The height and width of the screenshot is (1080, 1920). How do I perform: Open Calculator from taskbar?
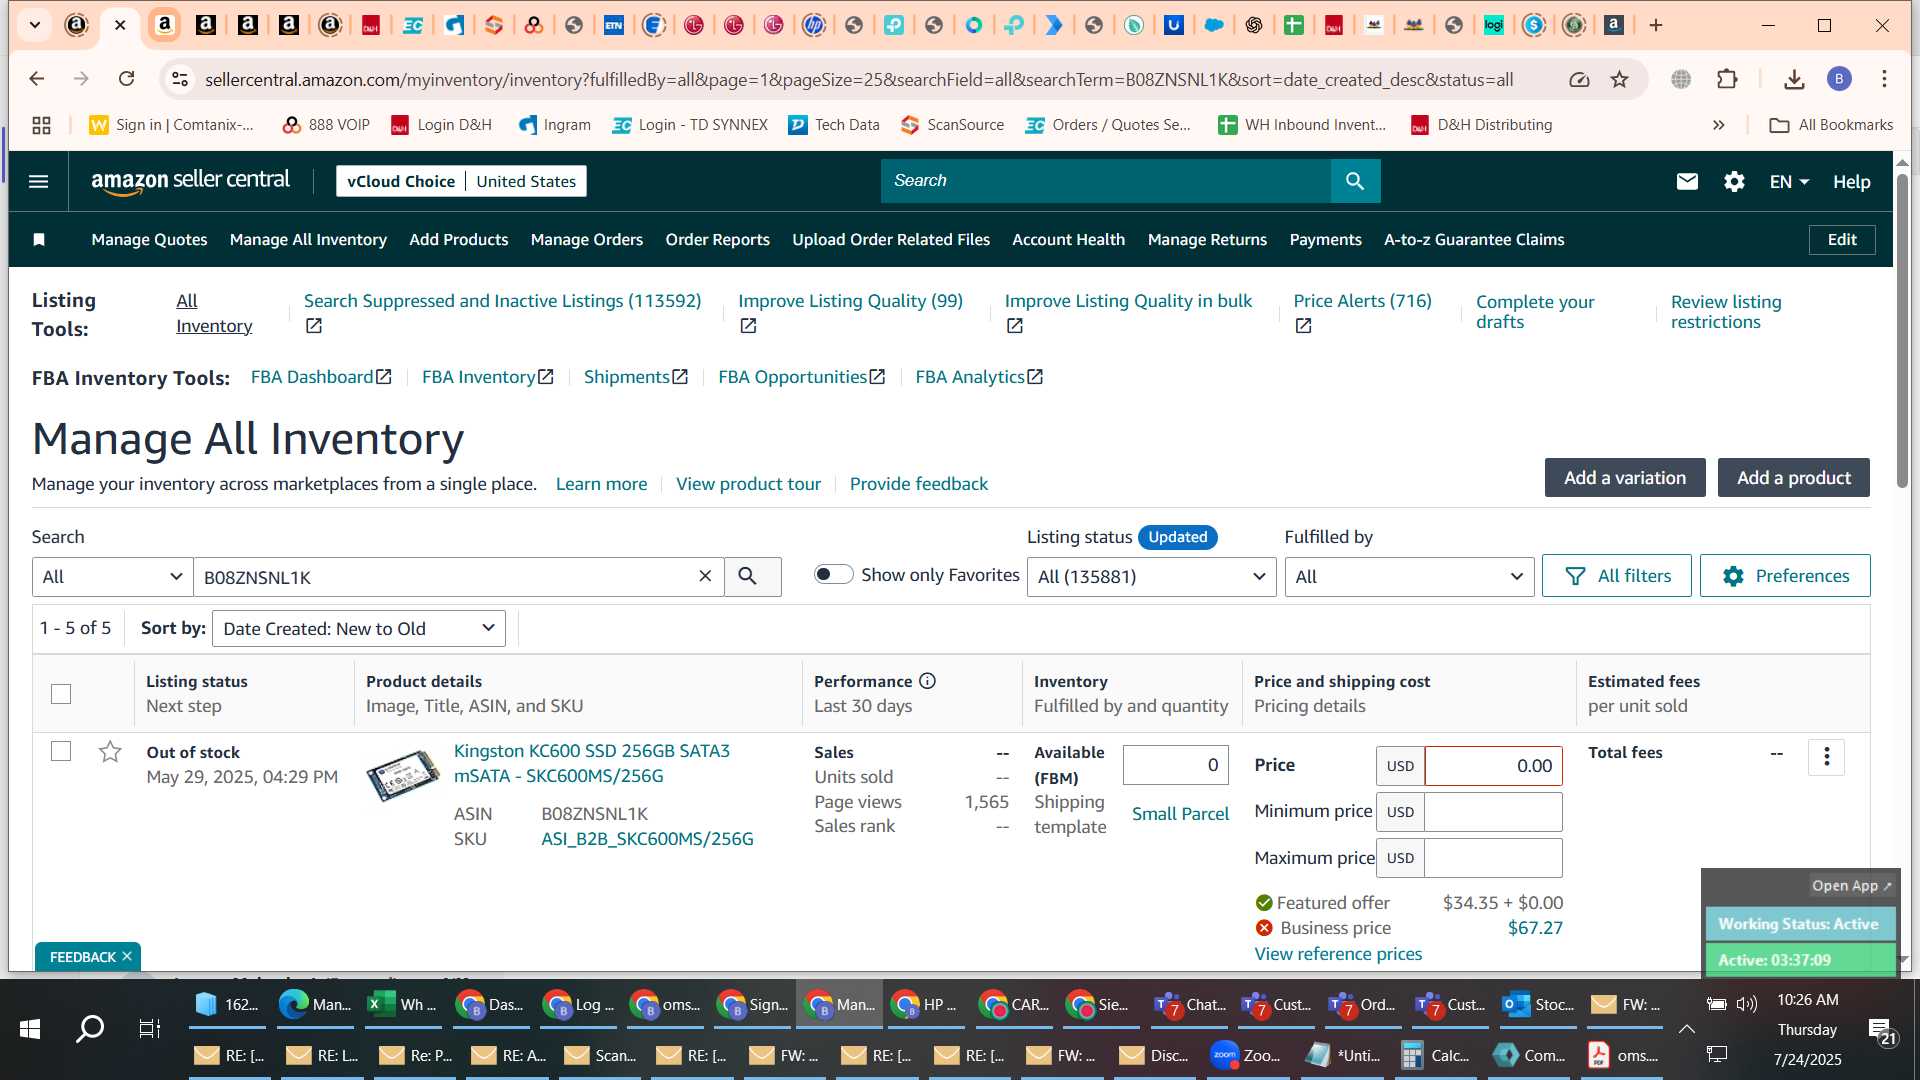[x=1436, y=1055]
